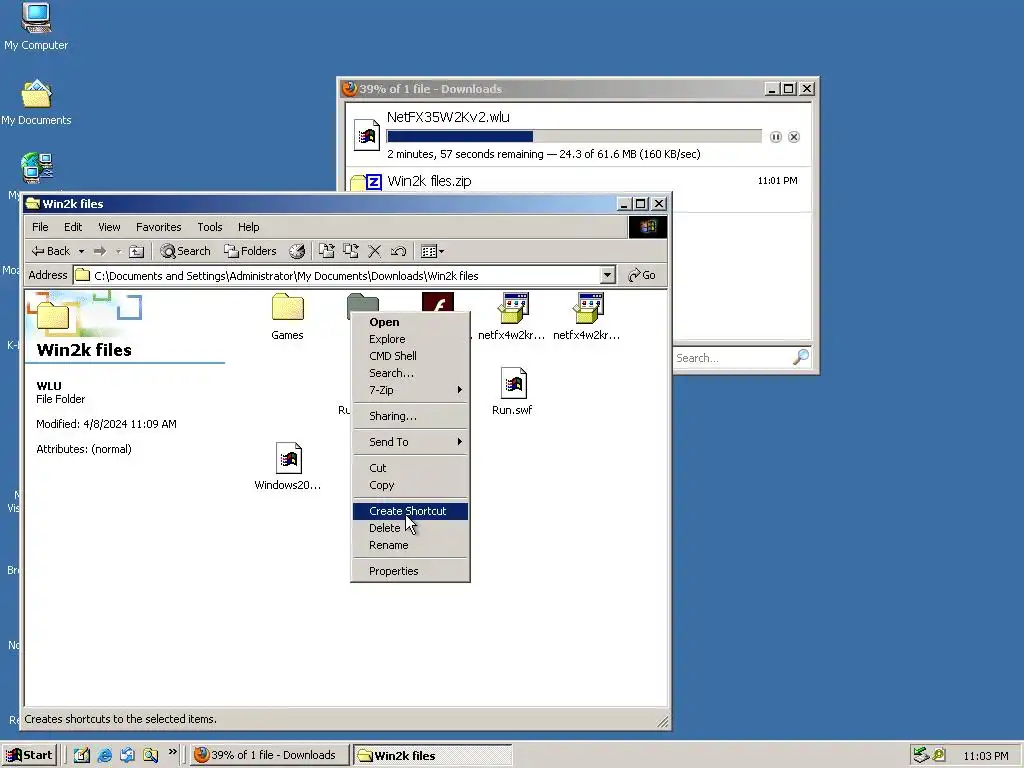Image resolution: width=1024 pixels, height=768 pixels.
Task: Open the View menu
Action: [109, 227]
